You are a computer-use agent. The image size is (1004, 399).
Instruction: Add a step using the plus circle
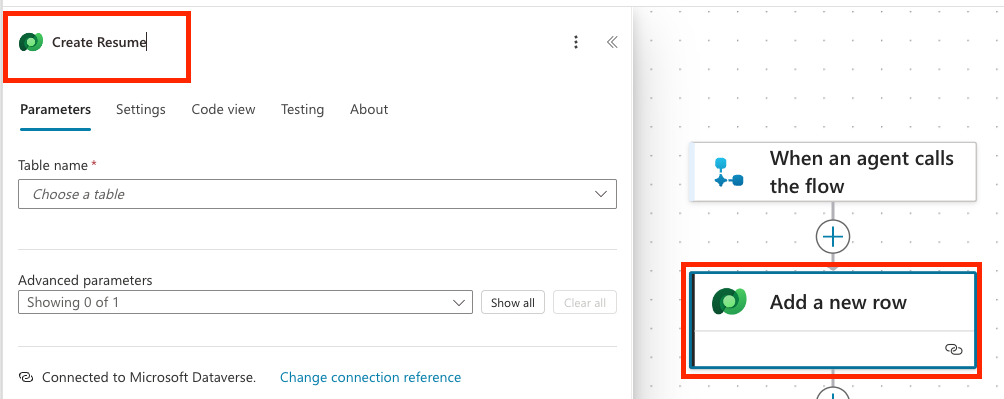point(832,238)
